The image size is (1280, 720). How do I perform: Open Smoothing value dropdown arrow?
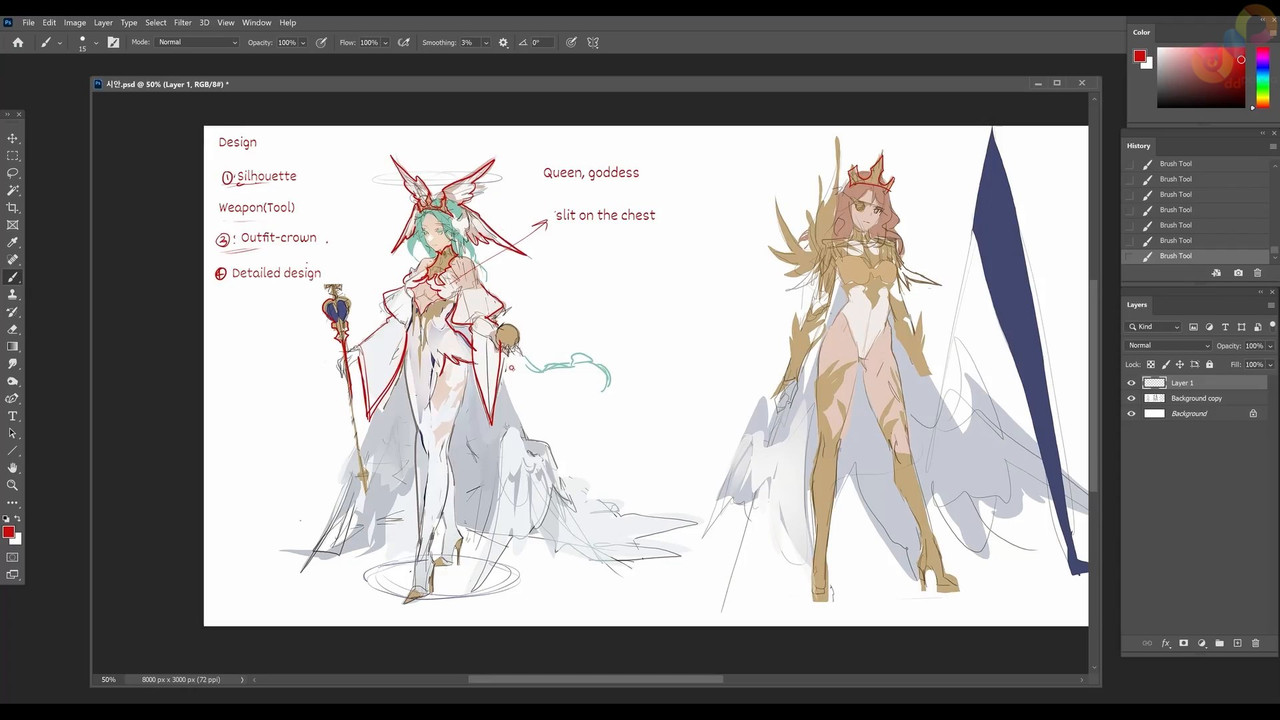(x=484, y=42)
